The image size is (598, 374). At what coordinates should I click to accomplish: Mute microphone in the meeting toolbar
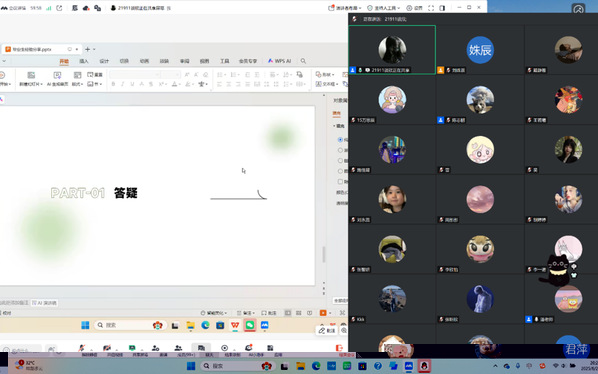click(x=82, y=348)
